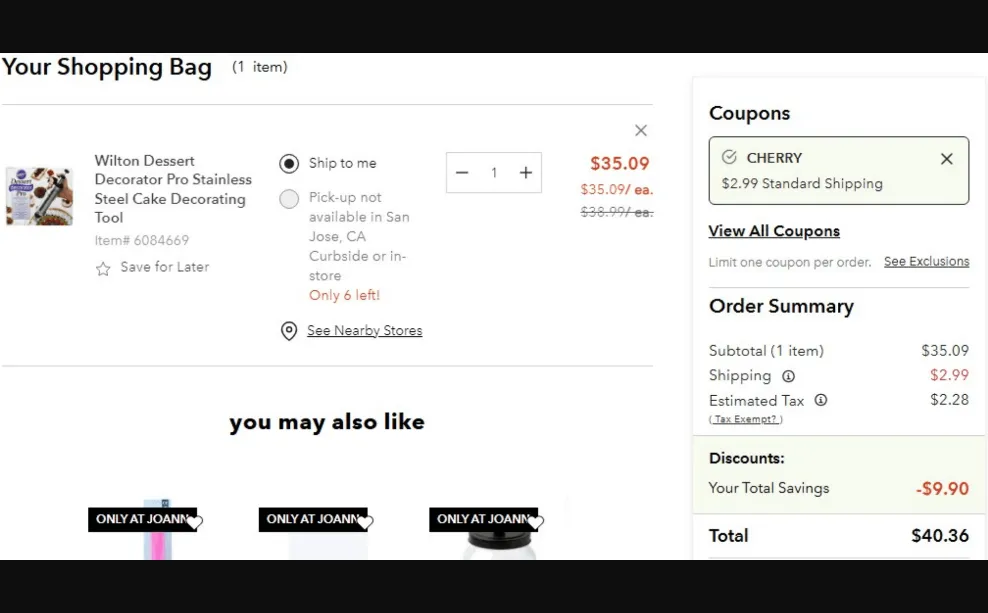Select the Ship to me option
The height and width of the screenshot is (613, 988).
coord(289,164)
